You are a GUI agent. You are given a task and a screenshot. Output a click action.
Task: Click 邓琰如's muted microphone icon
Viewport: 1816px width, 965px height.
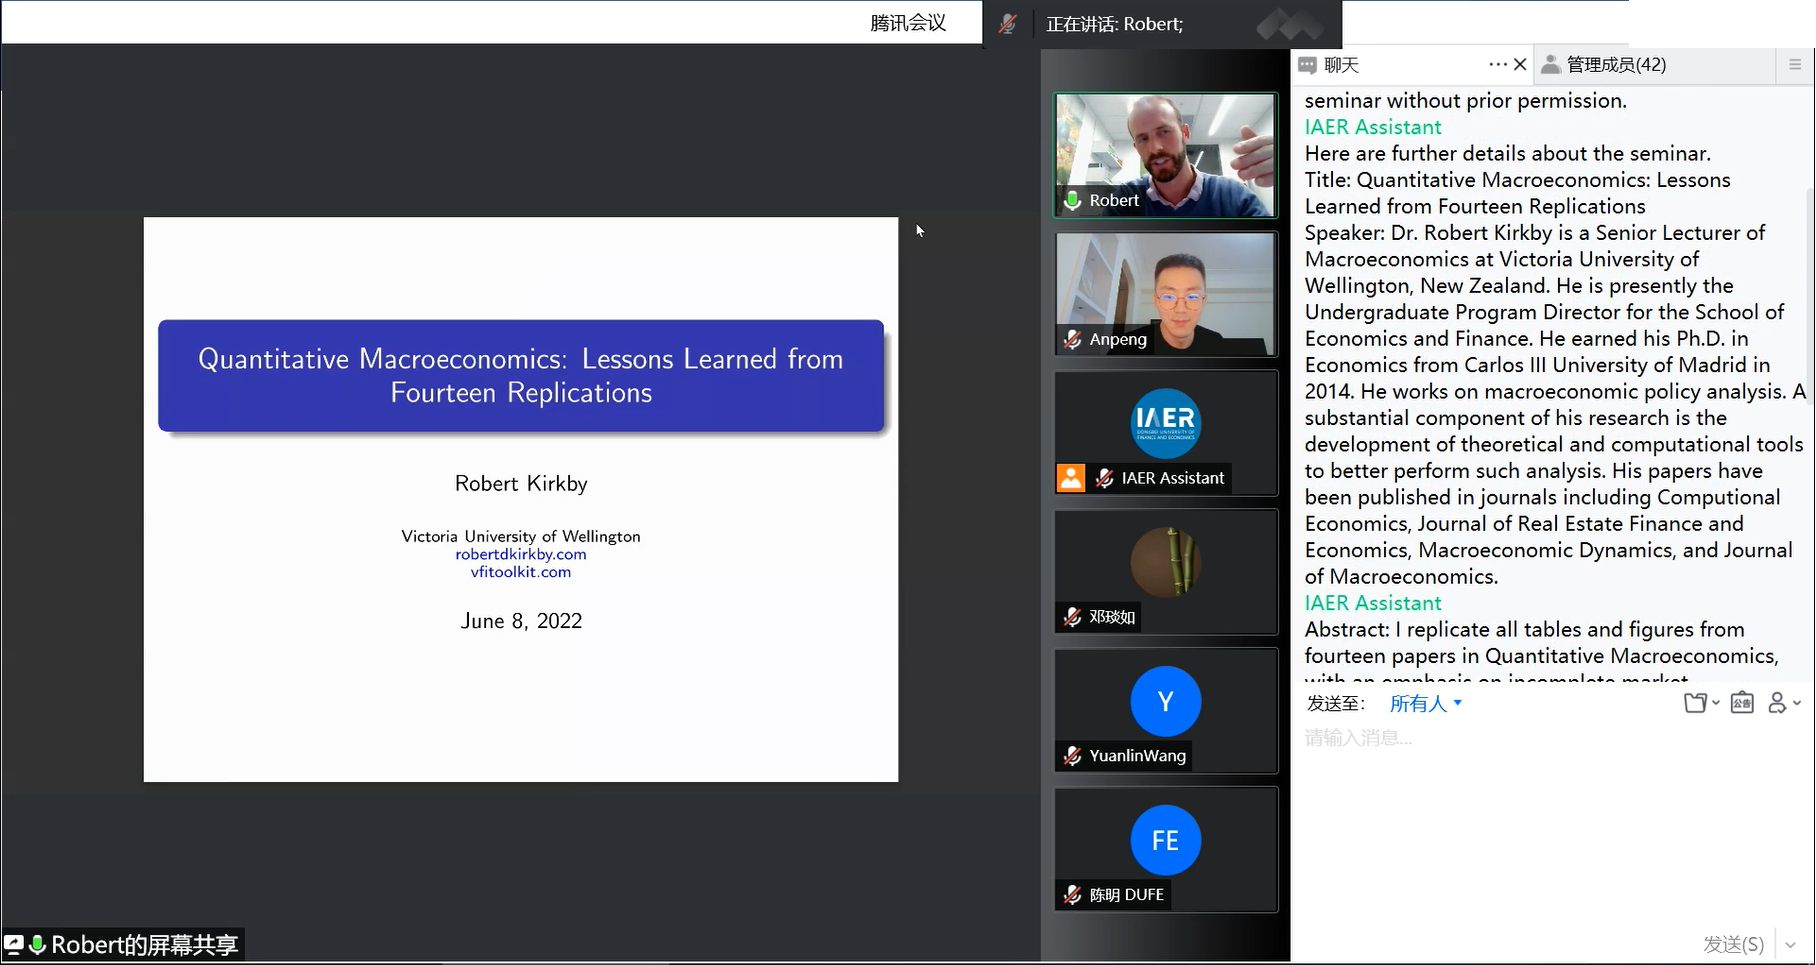(1073, 617)
